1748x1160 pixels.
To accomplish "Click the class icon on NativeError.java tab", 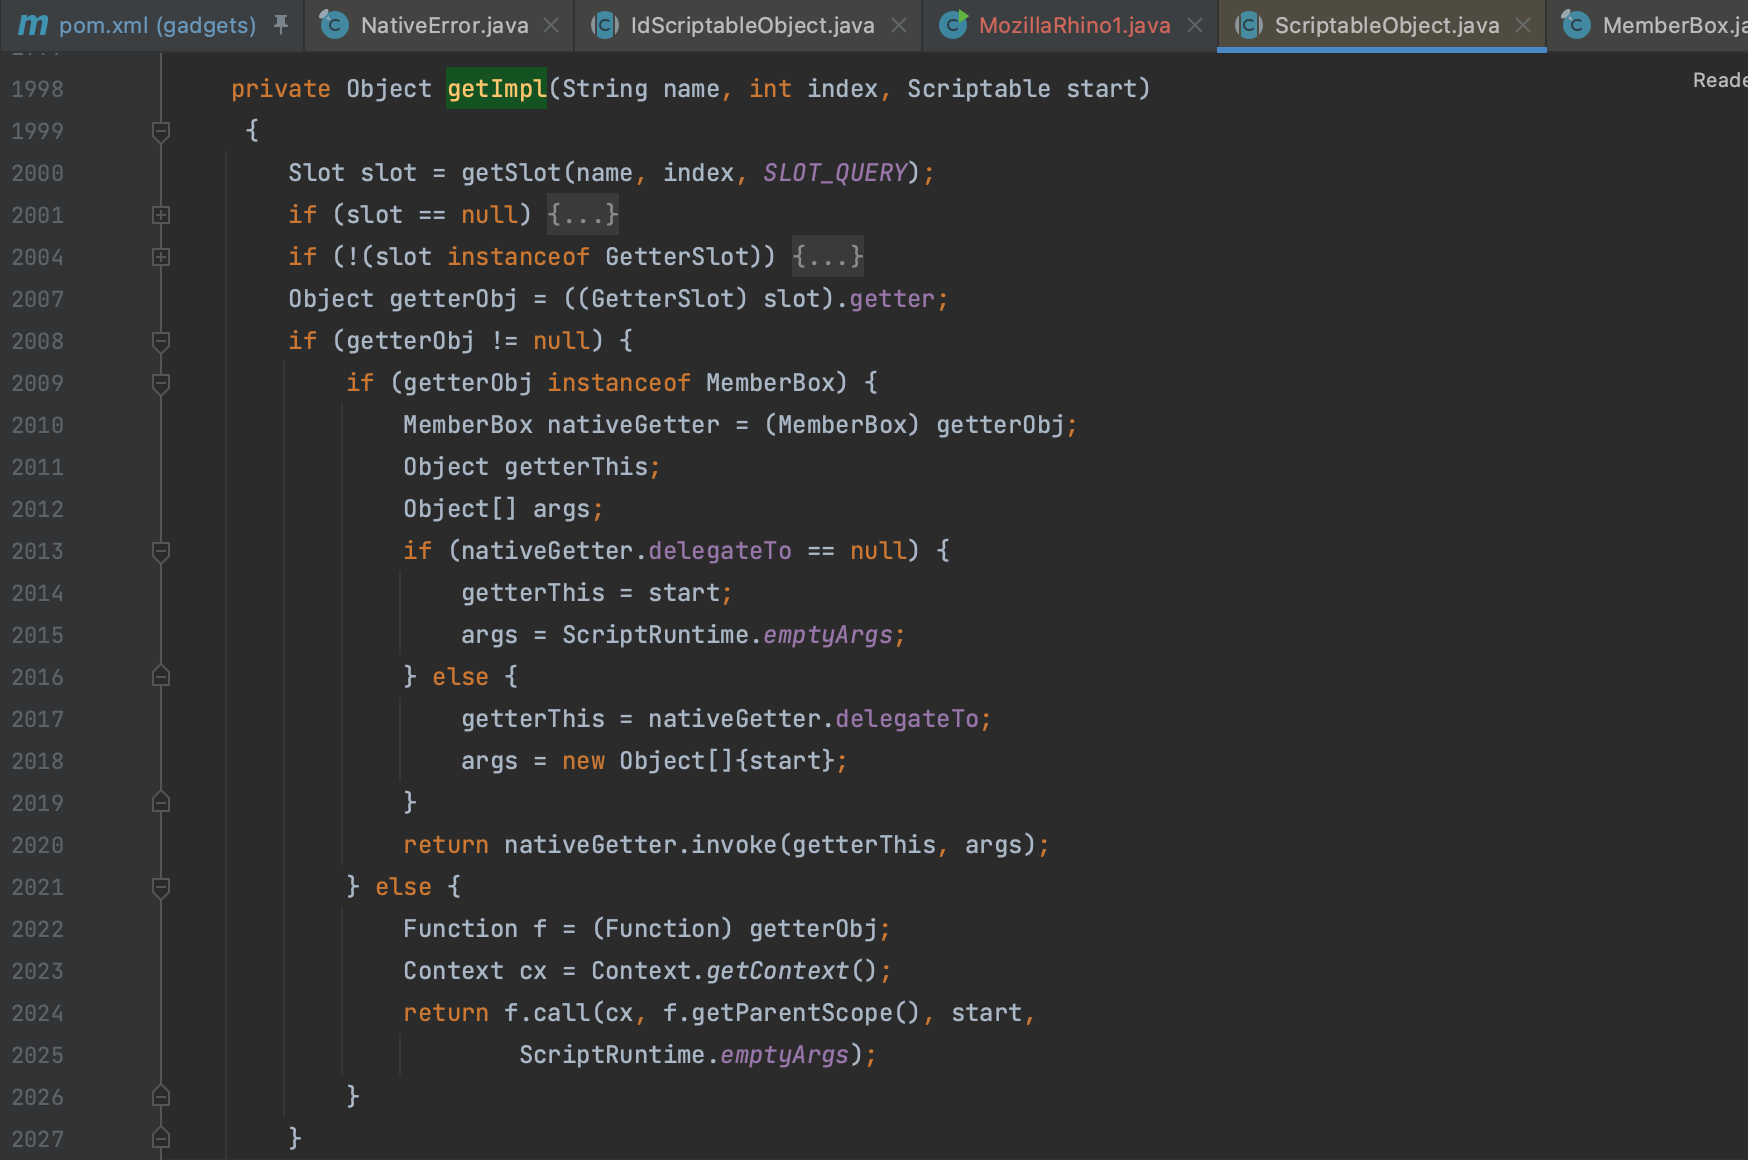I will pos(334,24).
